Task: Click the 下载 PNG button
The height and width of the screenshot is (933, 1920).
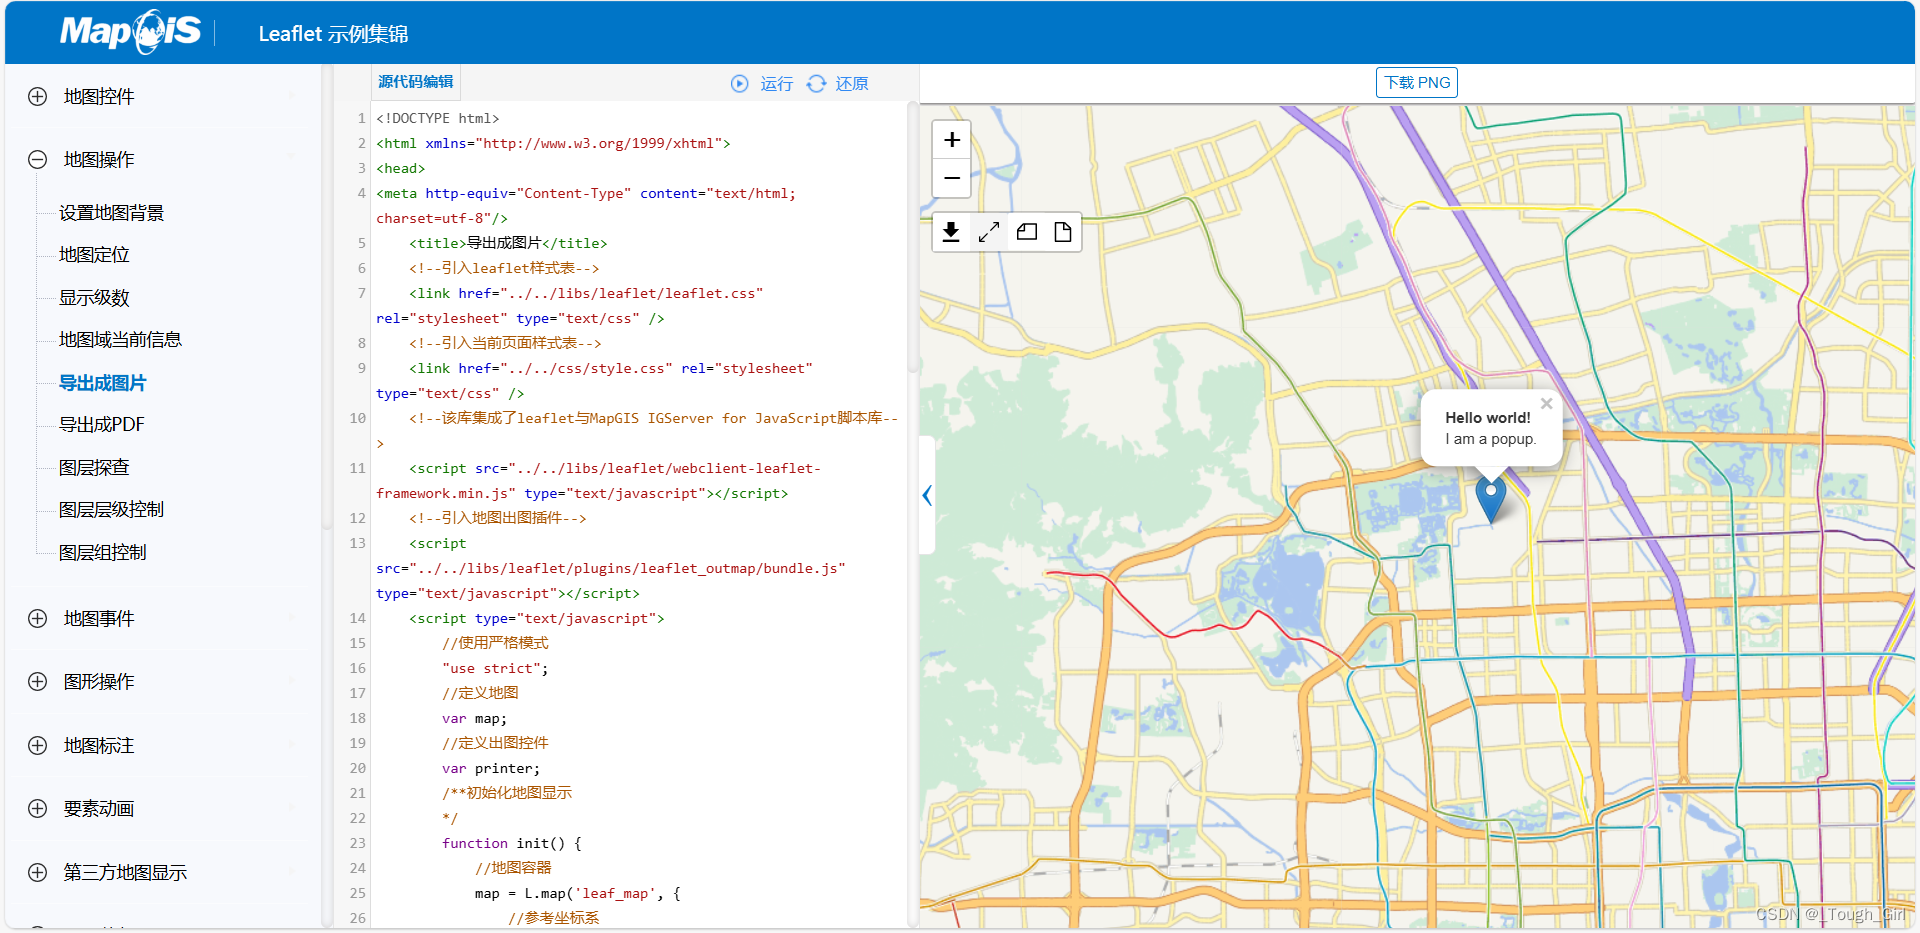Action: [1416, 82]
